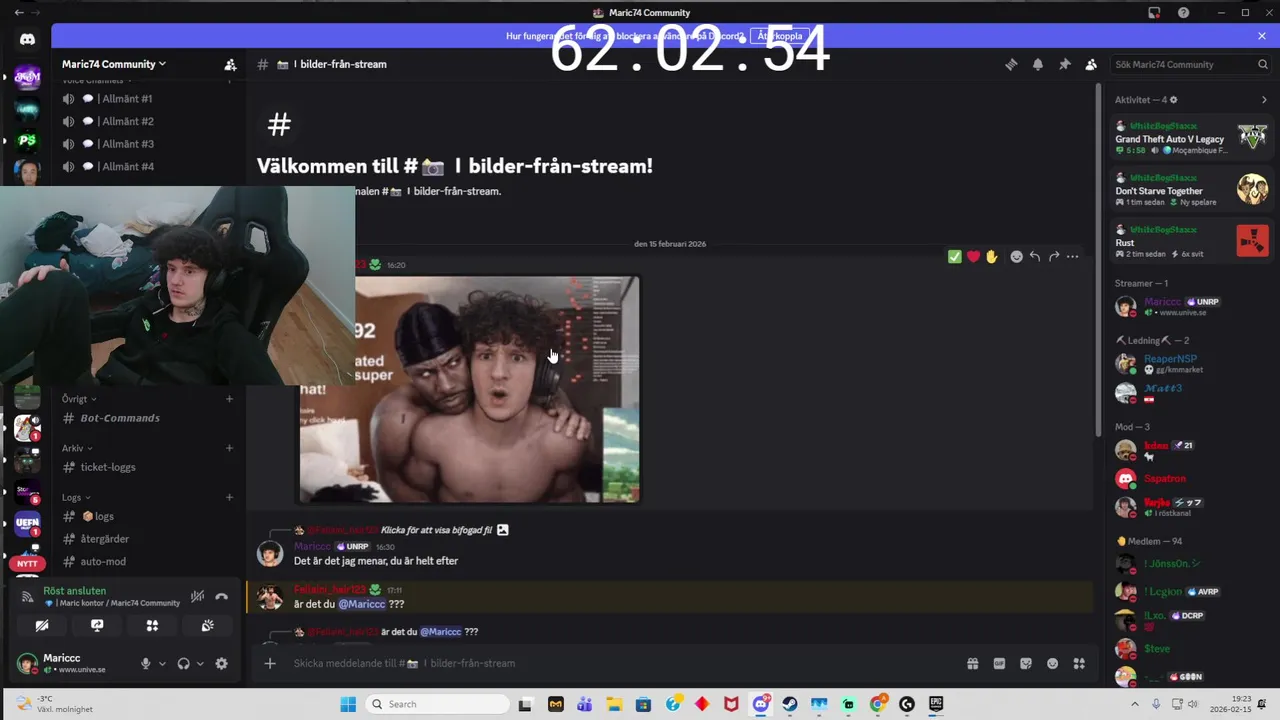Open member ReaperNSP in Ledning list

(1191, 363)
